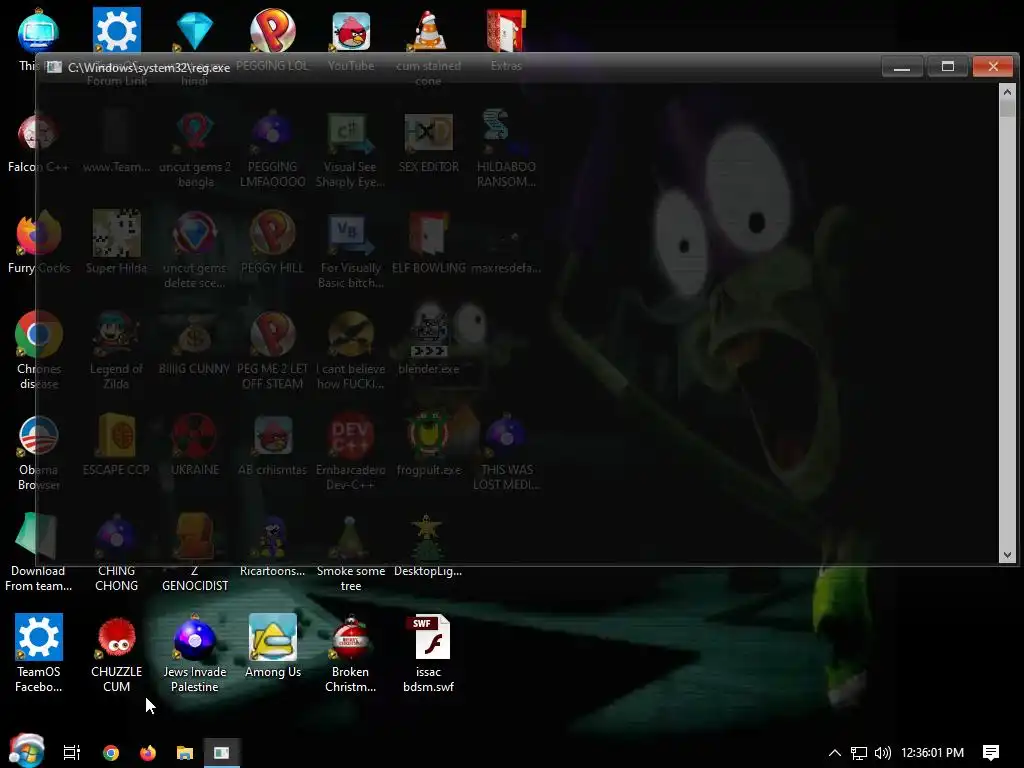1024x768 pixels.
Task: Open the network tray icon
Action: point(859,753)
